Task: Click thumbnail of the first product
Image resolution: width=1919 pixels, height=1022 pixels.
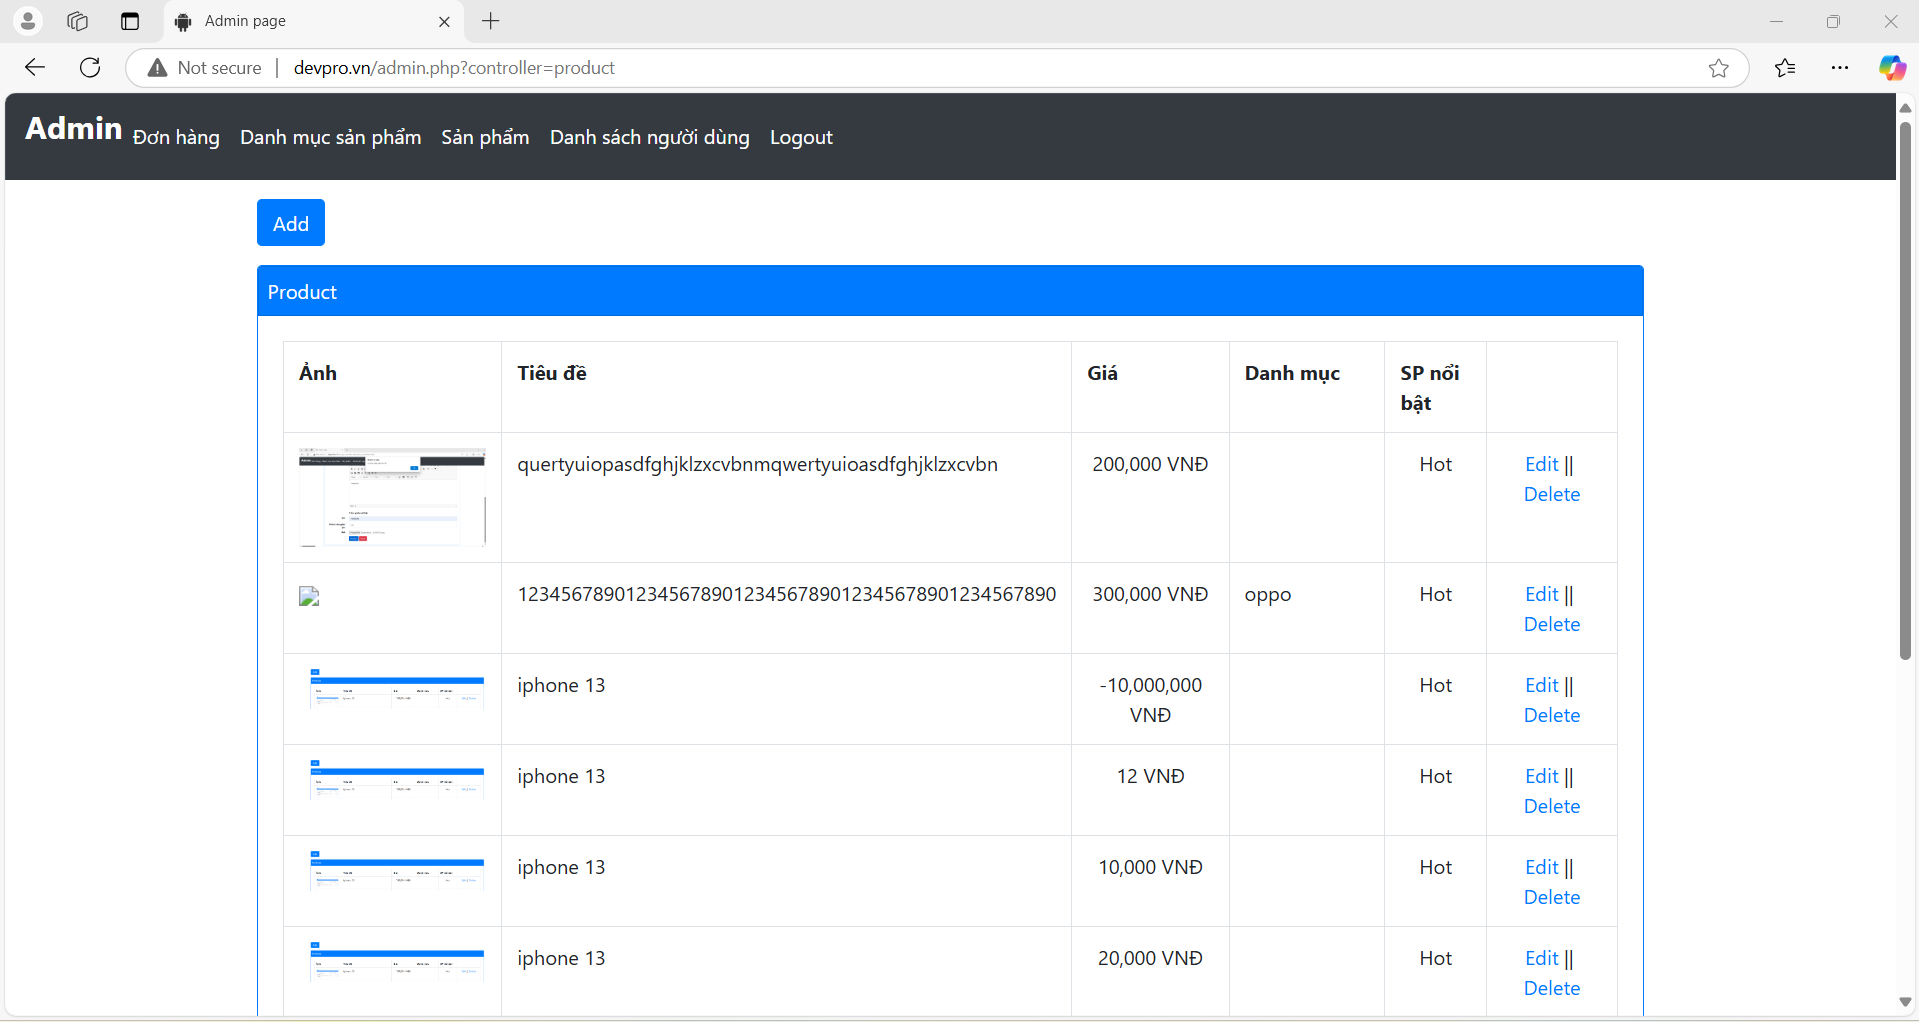Action: [x=392, y=497]
